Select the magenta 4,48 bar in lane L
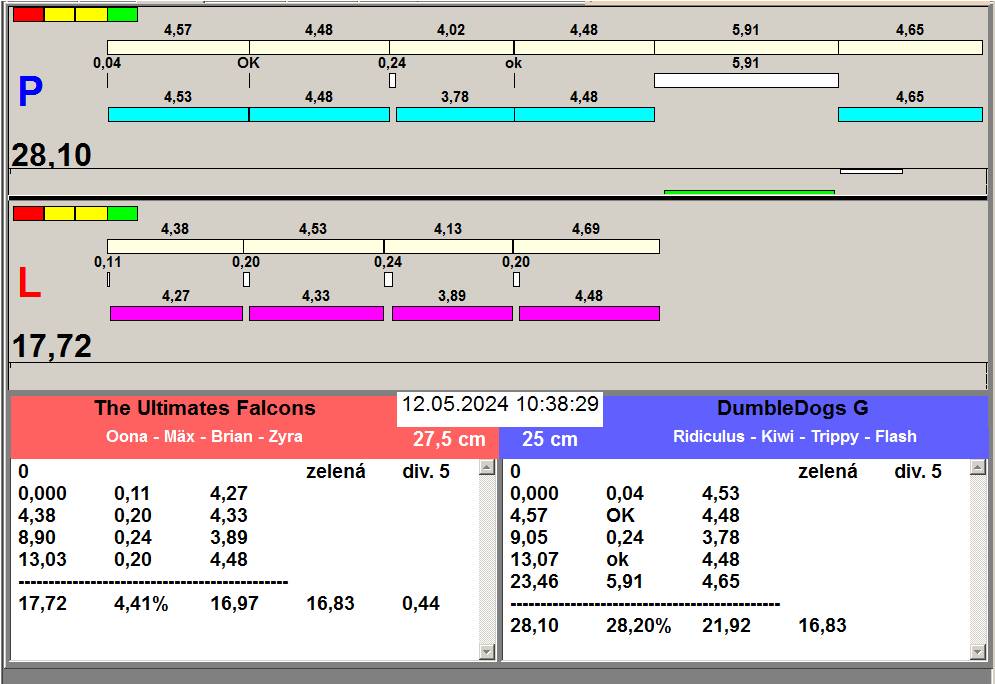 [590, 313]
